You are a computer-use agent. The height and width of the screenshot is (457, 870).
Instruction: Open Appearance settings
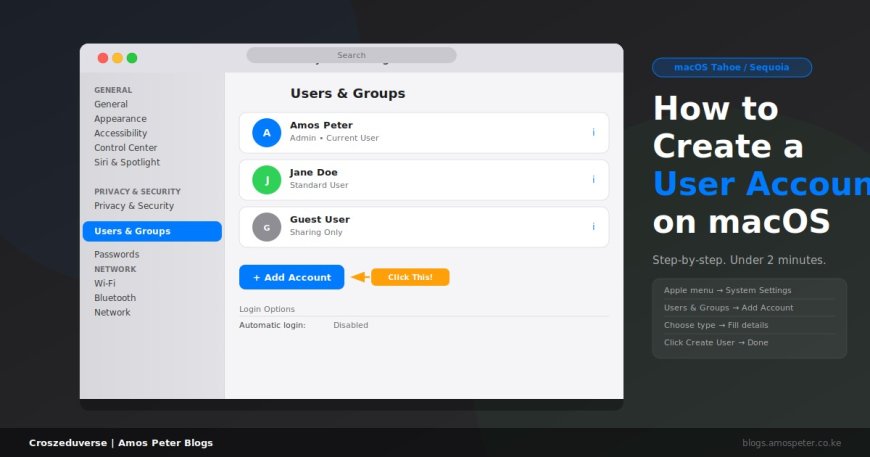point(120,119)
